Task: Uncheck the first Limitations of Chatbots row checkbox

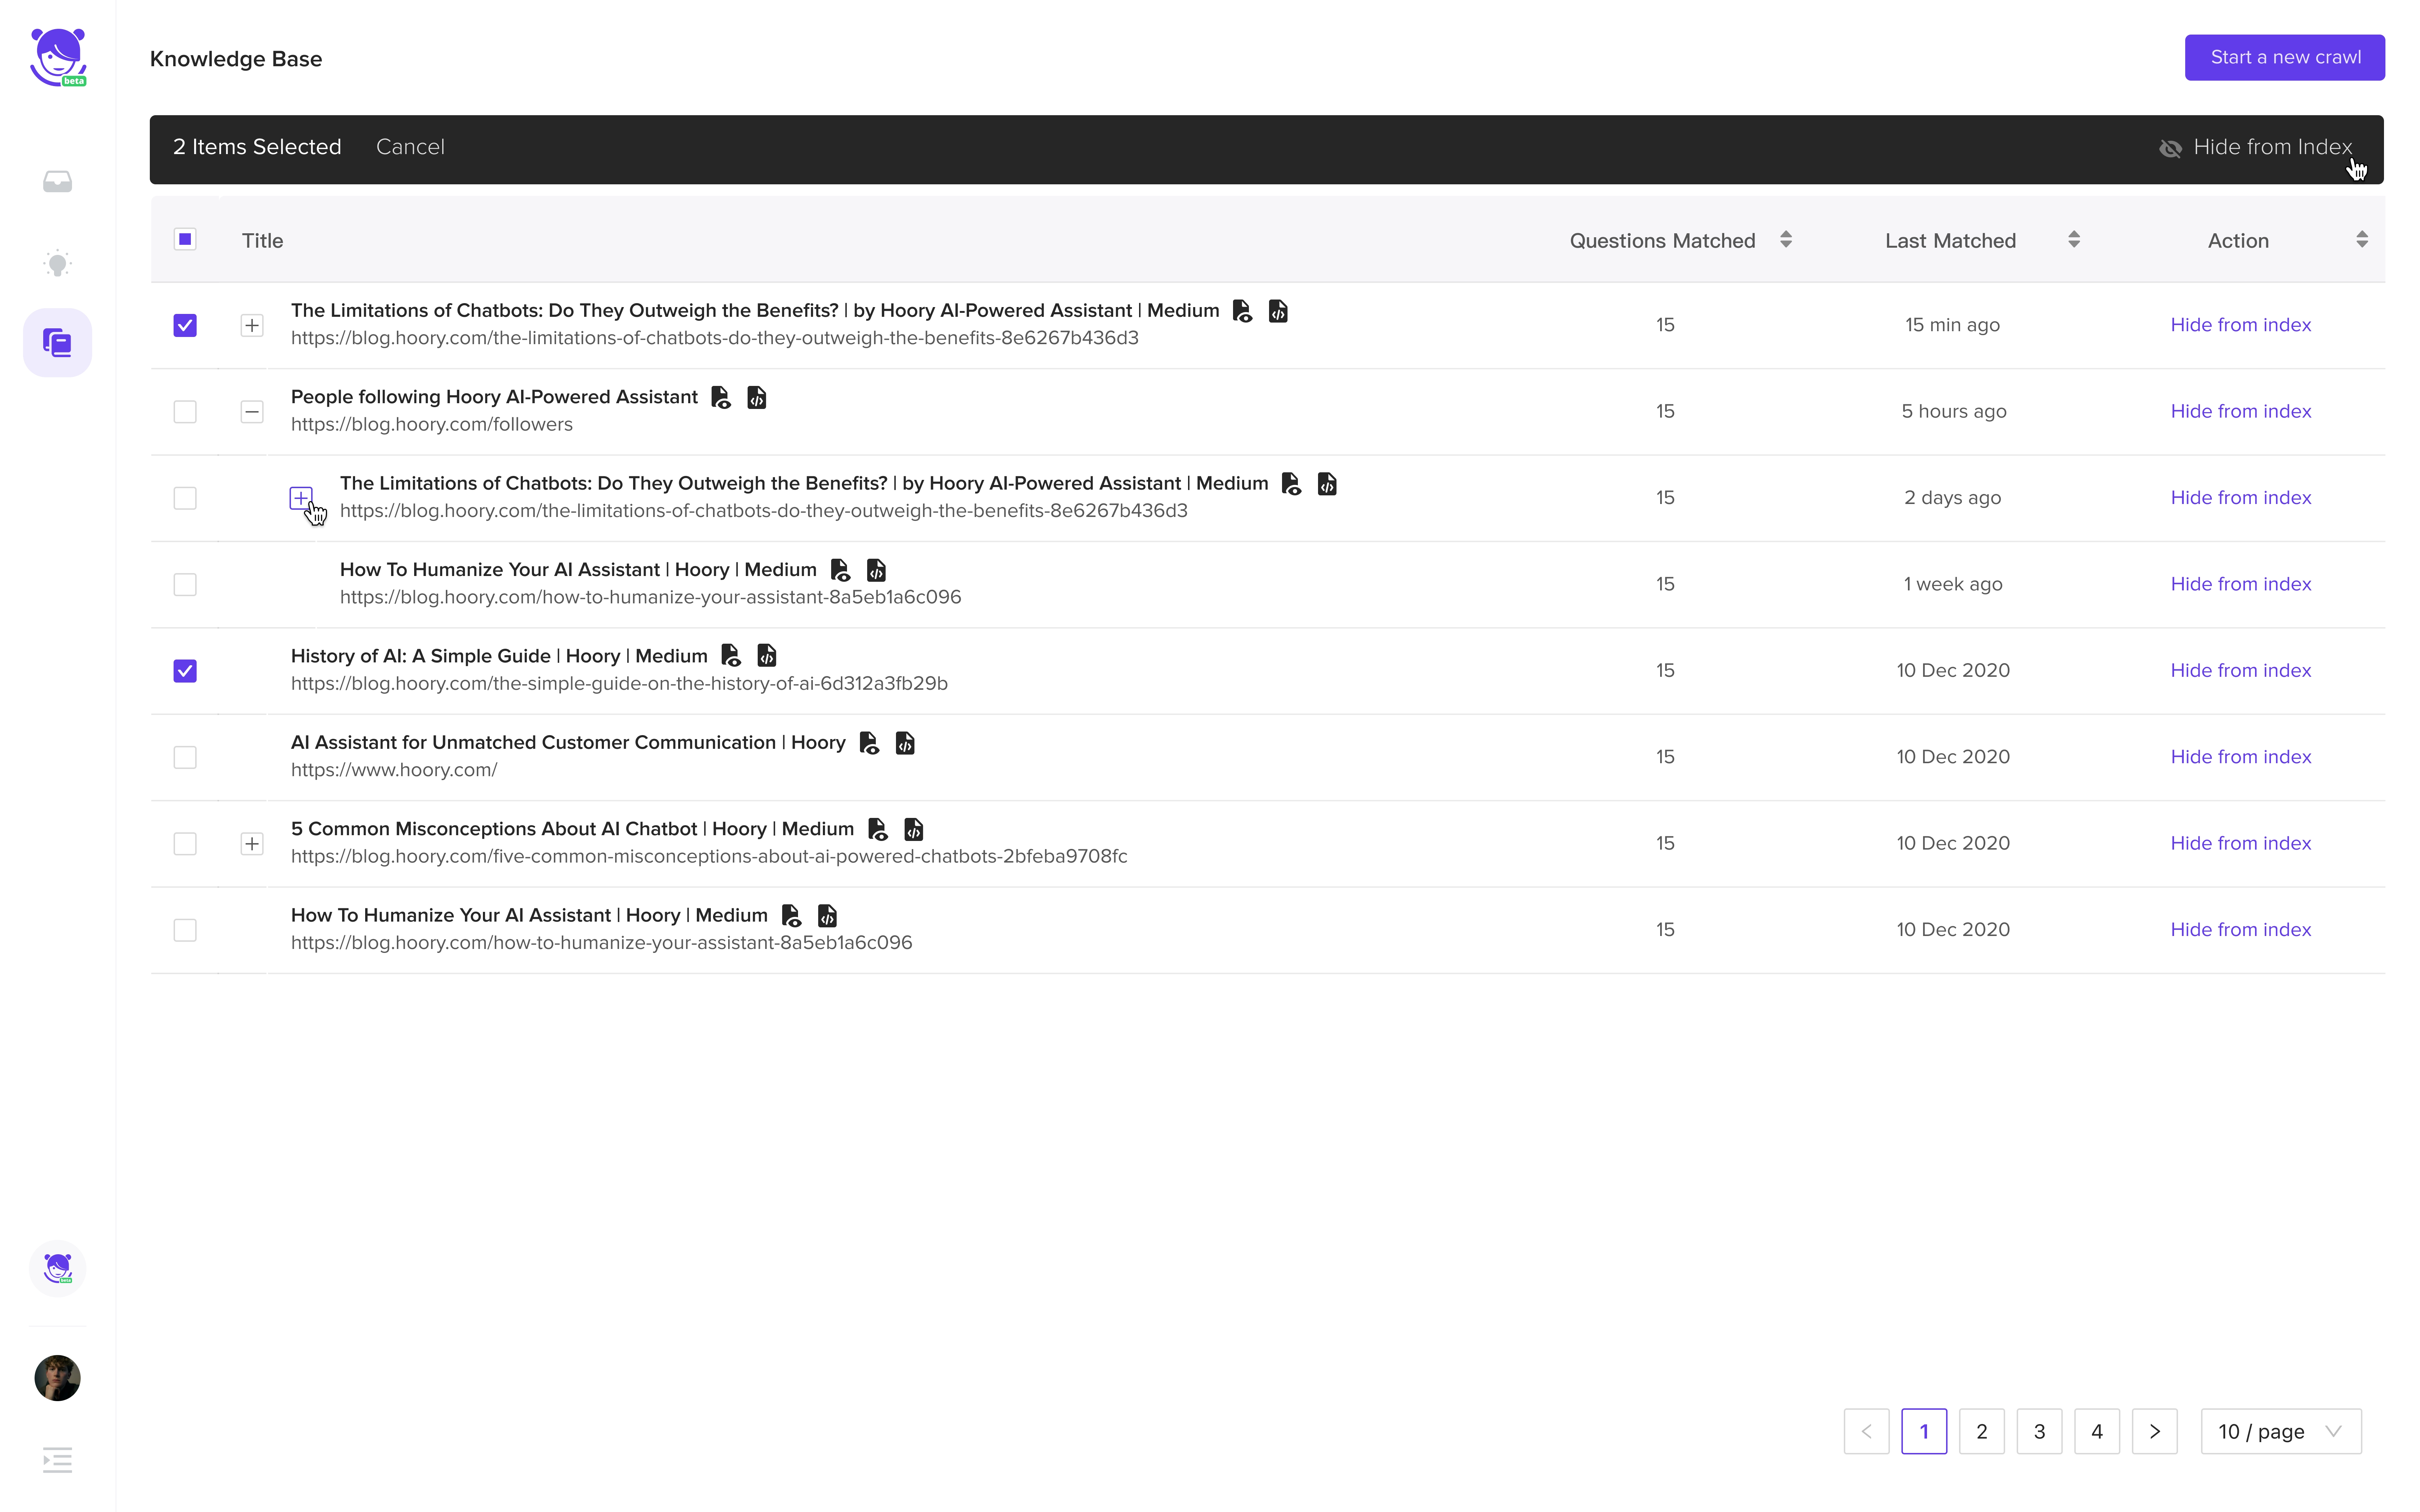Action: pyautogui.click(x=185, y=325)
